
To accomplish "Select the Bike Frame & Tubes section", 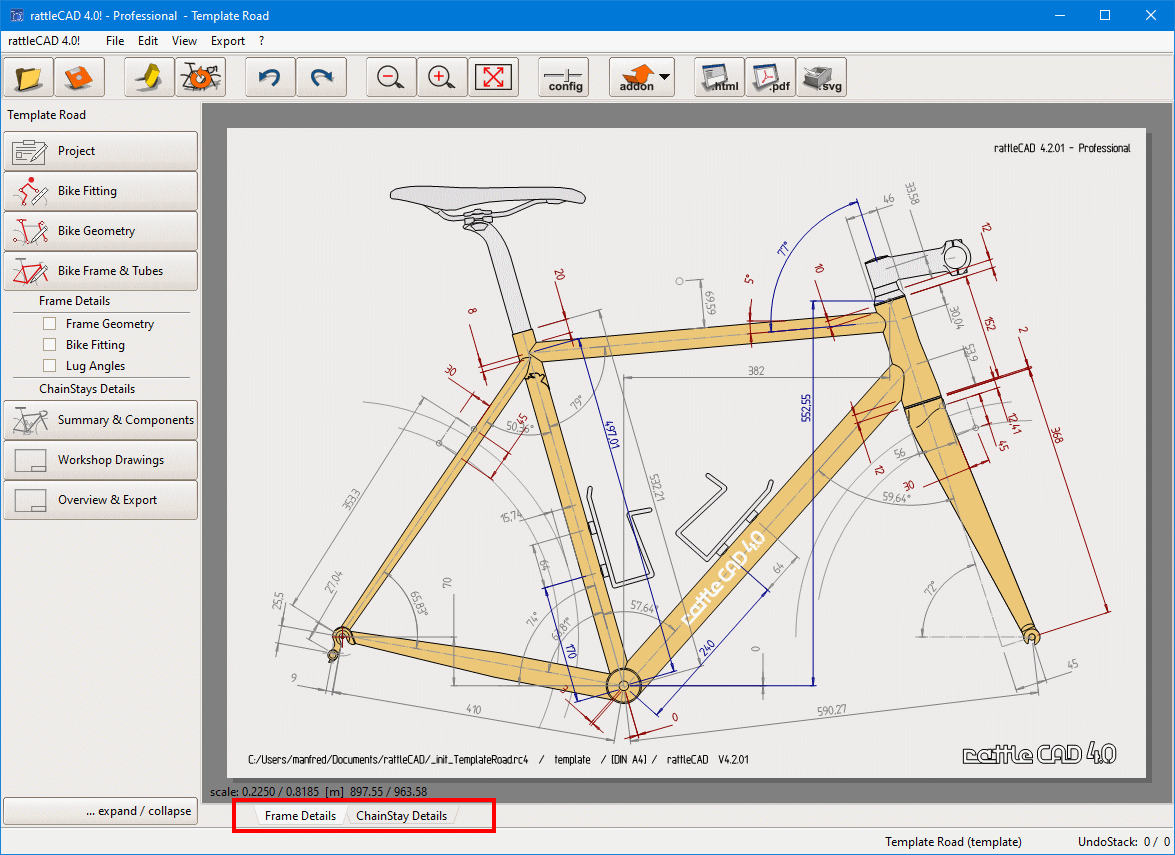I will pyautogui.click(x=100, y=271).
